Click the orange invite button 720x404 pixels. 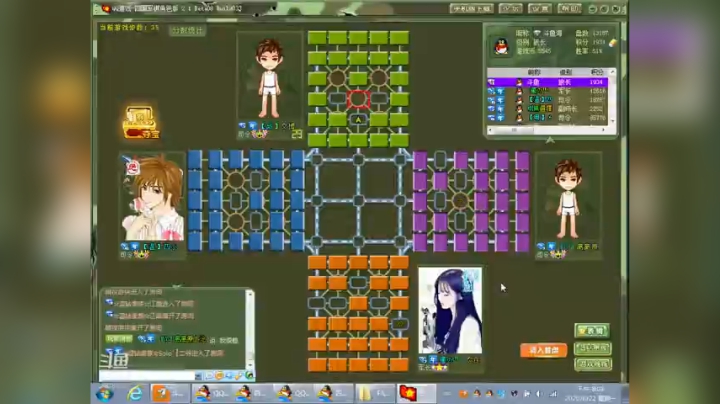click(544, 350)
